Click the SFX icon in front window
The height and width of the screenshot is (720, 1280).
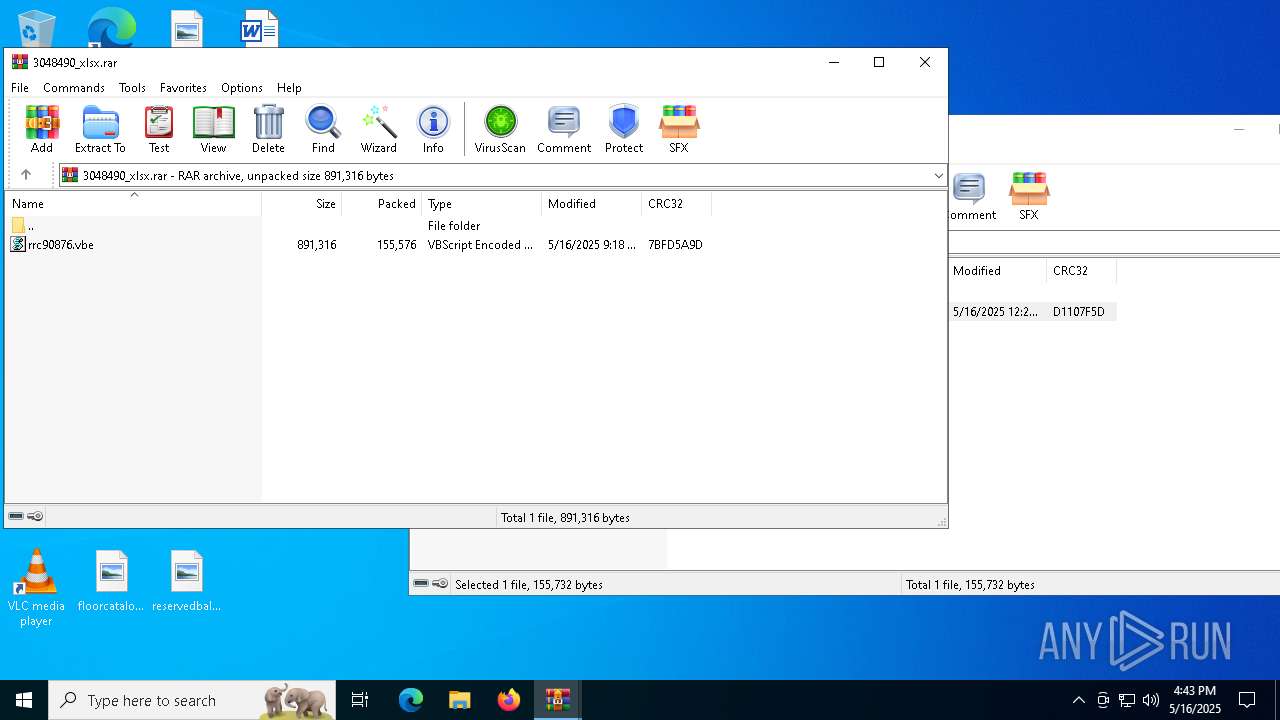pyautogui.click(x=679, y=129)
